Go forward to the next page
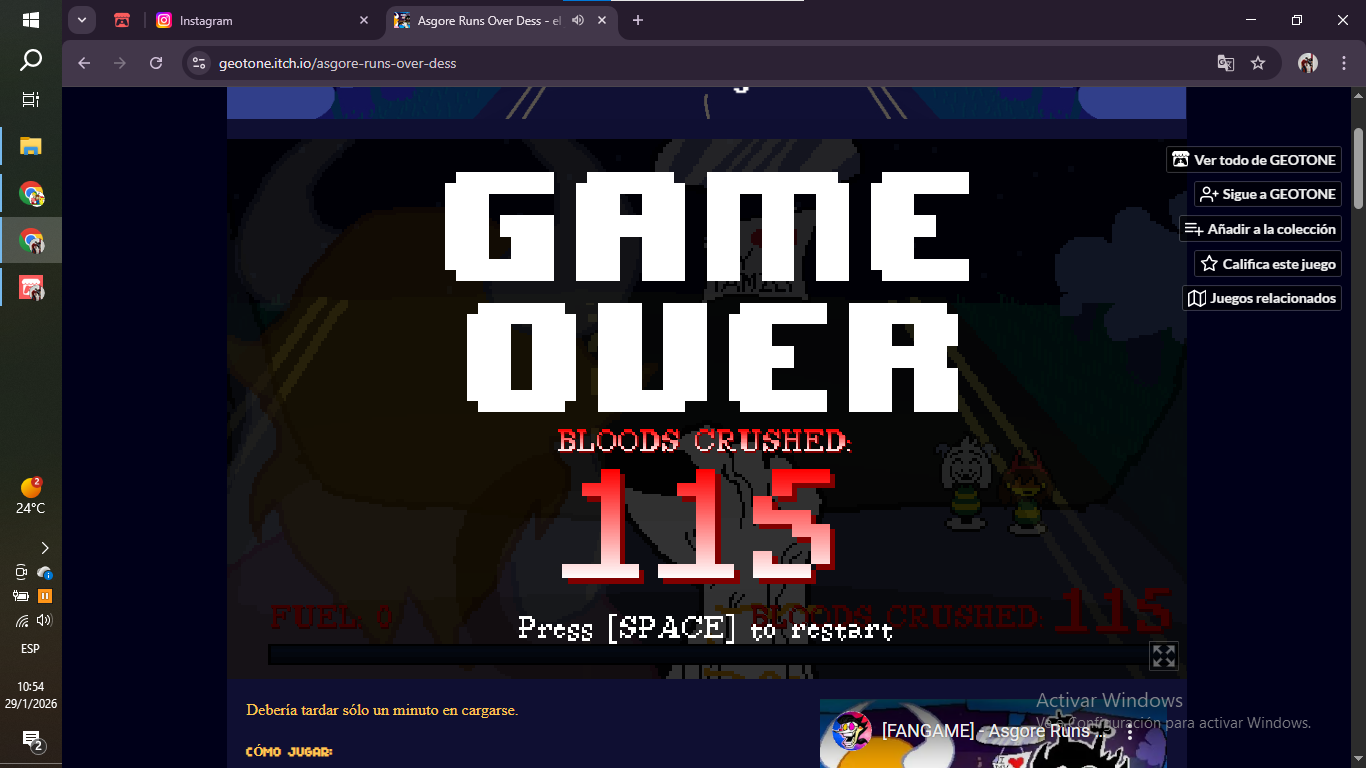The height and width of the screenshot is (768, 1366). [120, 63]
